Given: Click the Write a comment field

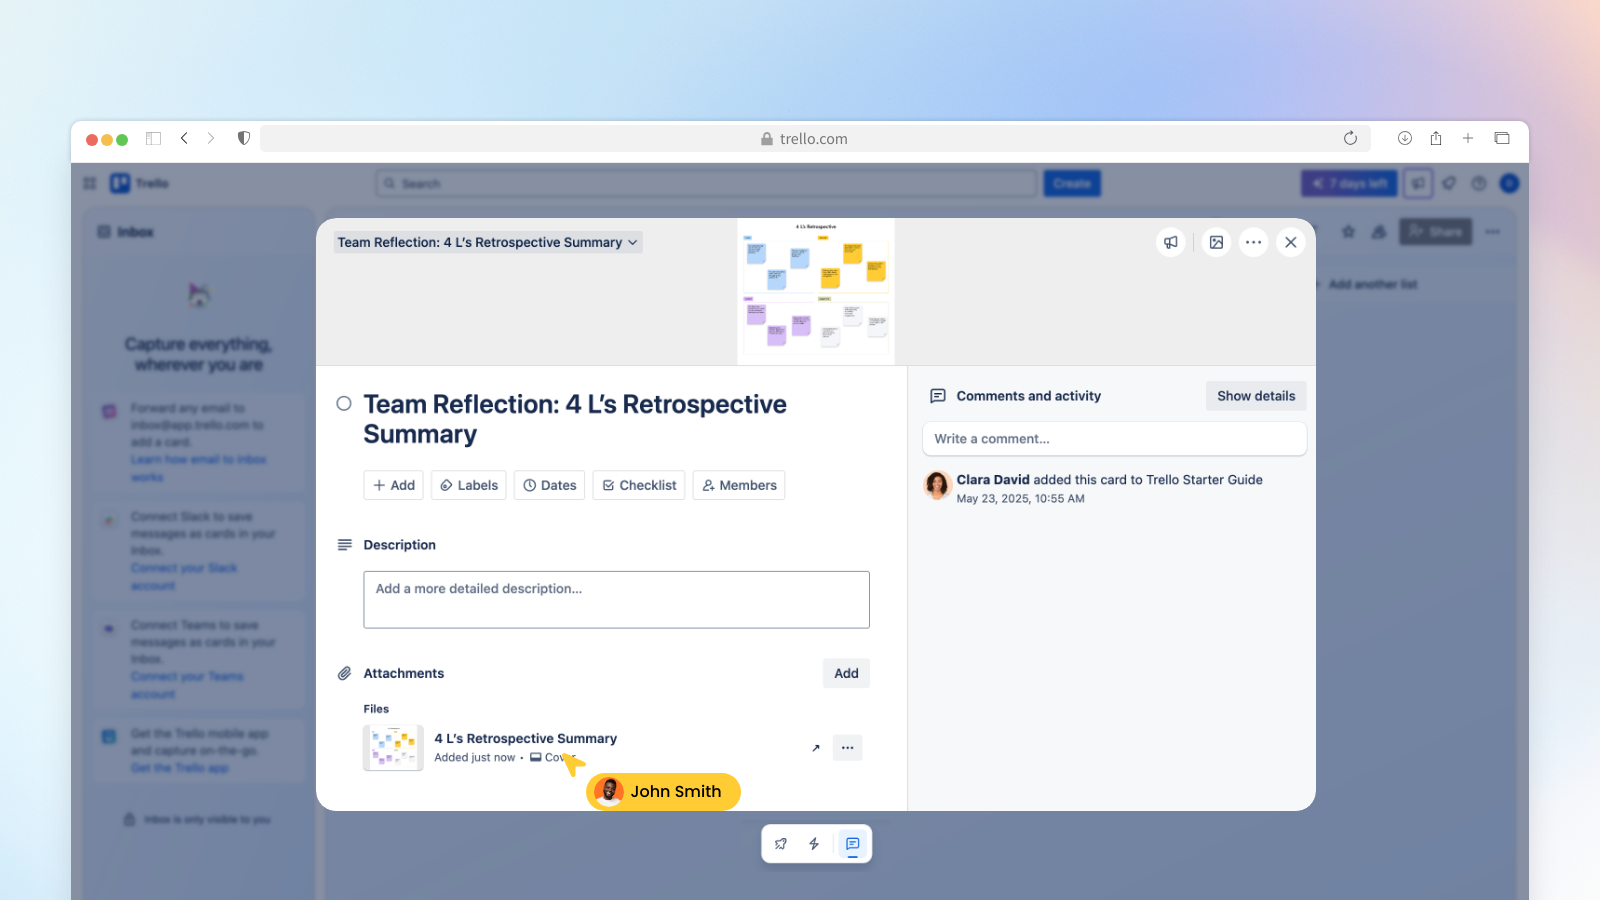Looking at the screenshot, I should click(x=1113, y=438).
